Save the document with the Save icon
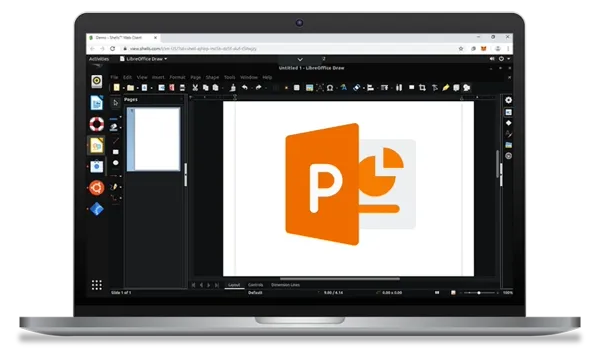Screen dimensions: 600x361 click(x=144, y=88)
